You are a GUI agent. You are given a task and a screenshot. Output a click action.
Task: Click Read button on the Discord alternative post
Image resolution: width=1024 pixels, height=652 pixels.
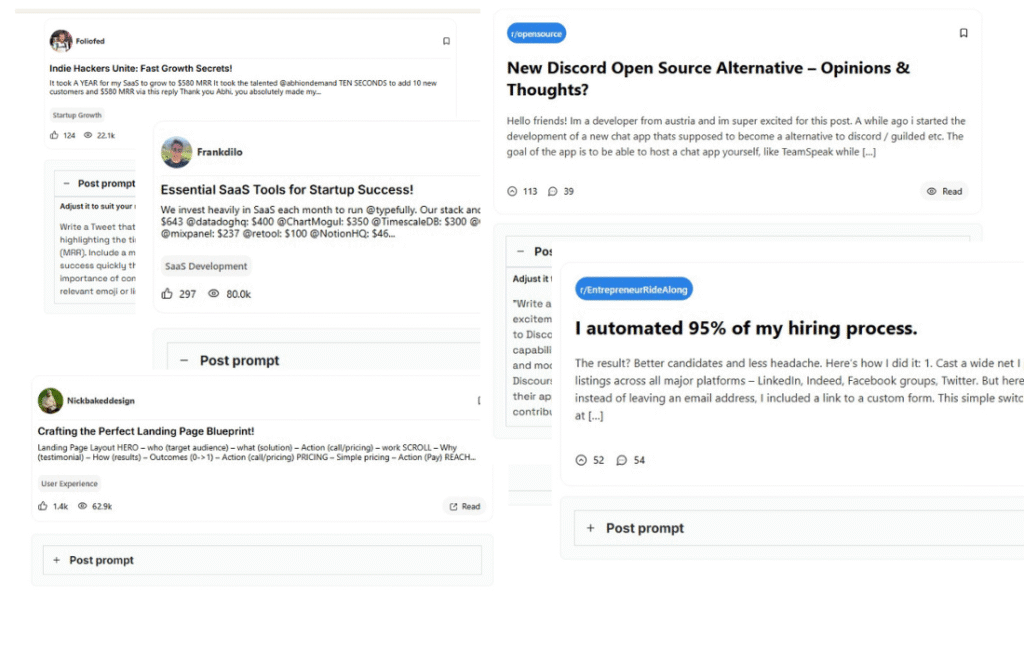click(944, 191)
